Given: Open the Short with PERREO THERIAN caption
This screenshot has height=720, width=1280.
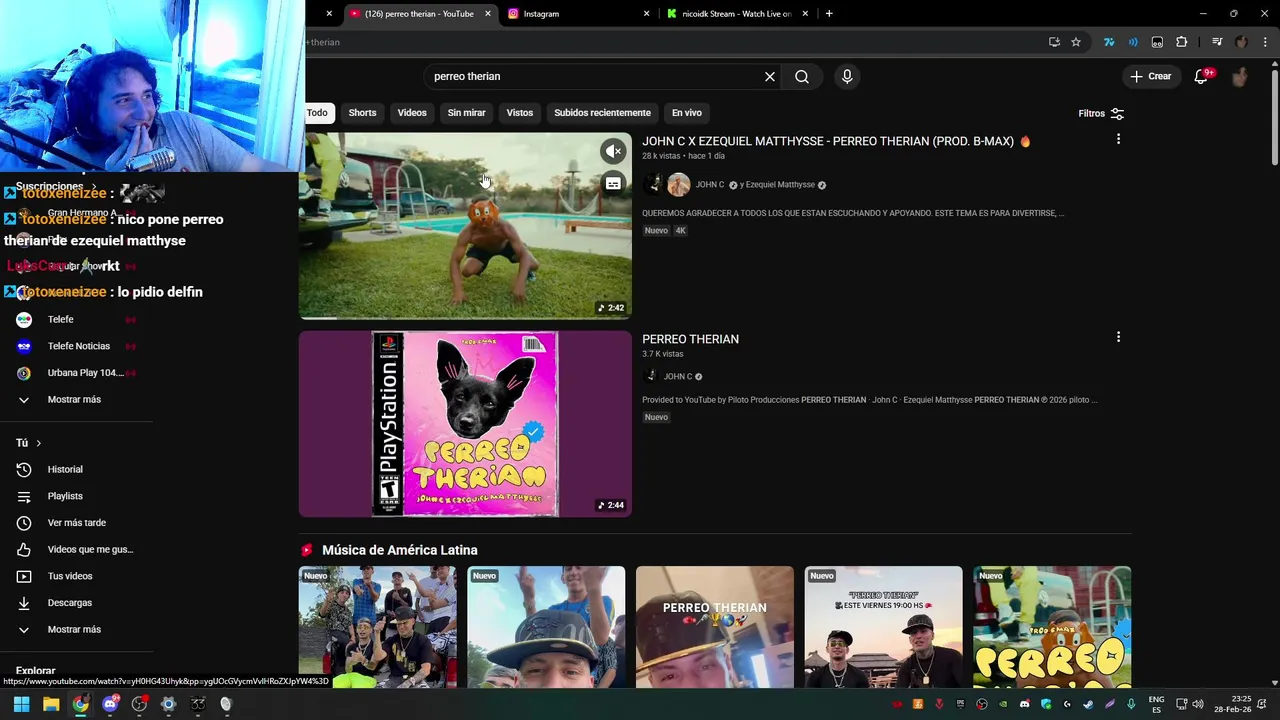Looking at the screenshot, I should coord(714,627).
